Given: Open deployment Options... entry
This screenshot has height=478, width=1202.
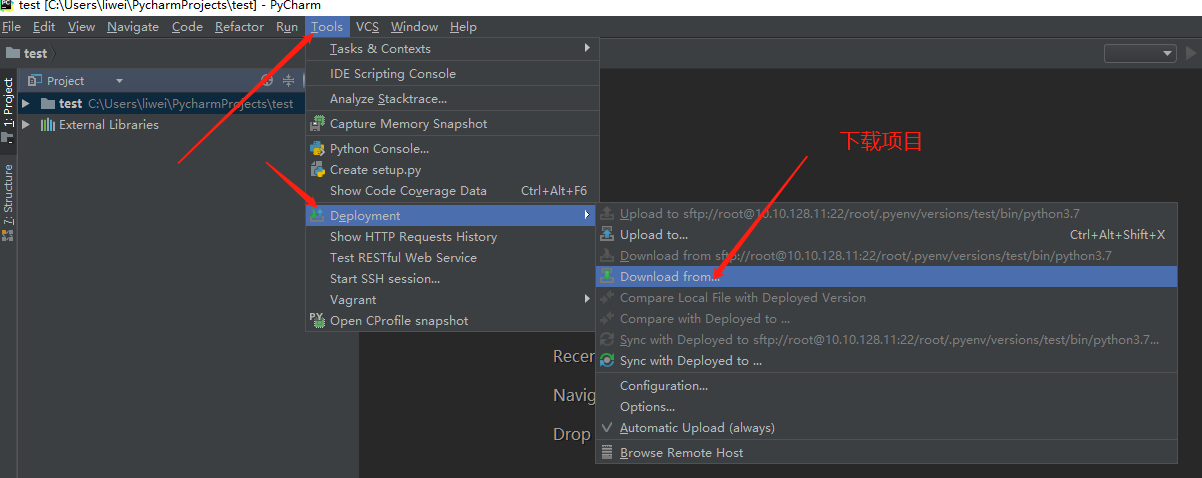Looking at the screenshot, I should pyautogui.click(x=886, y=406).
